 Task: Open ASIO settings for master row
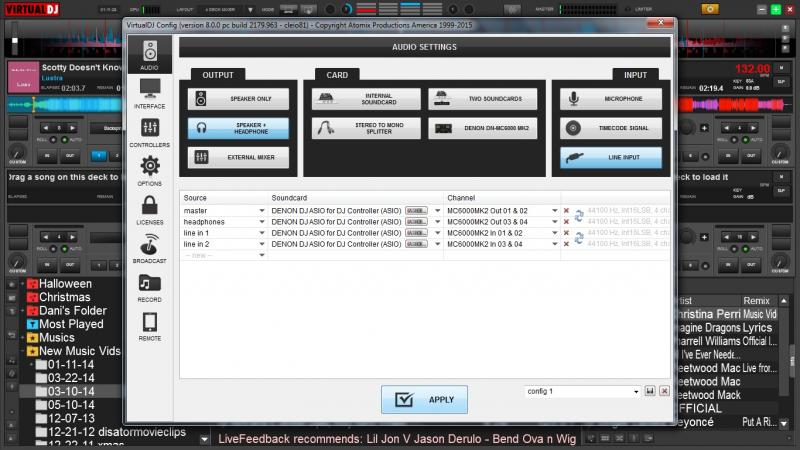416,211
